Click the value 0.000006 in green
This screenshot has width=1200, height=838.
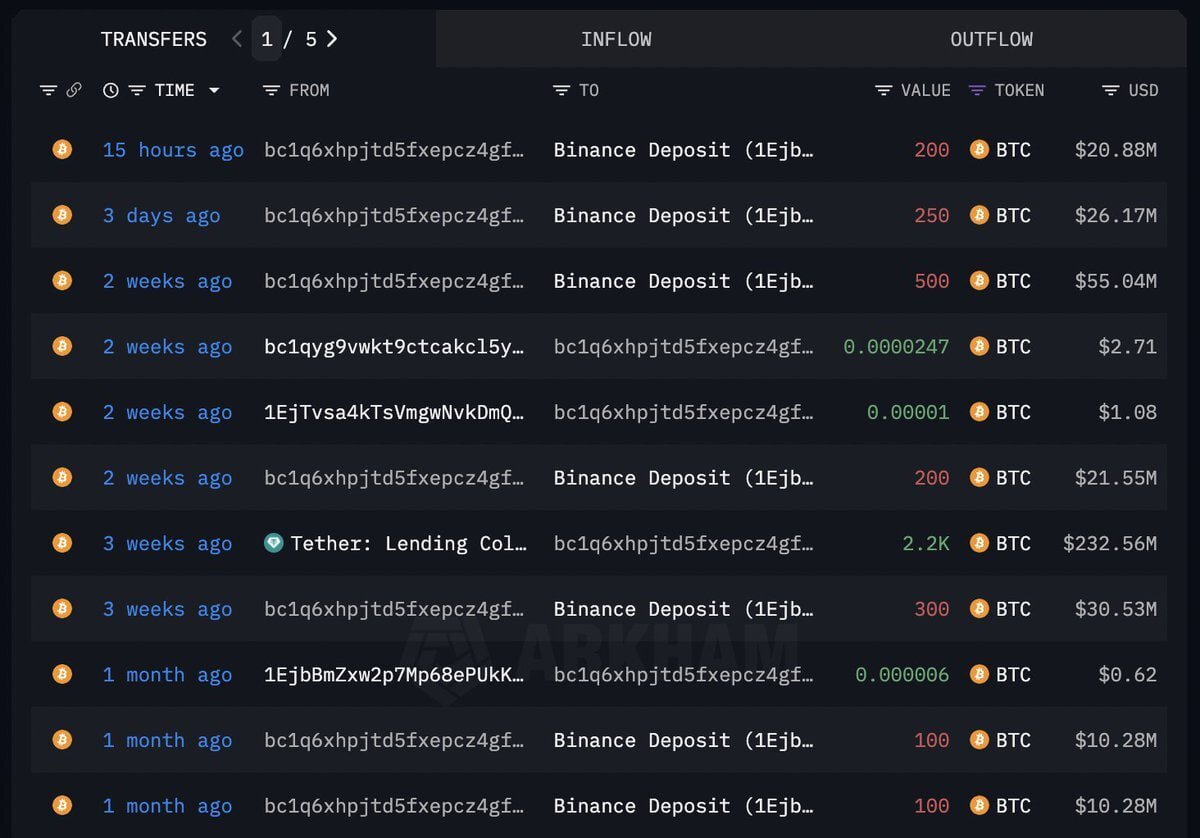click(902, 674)
